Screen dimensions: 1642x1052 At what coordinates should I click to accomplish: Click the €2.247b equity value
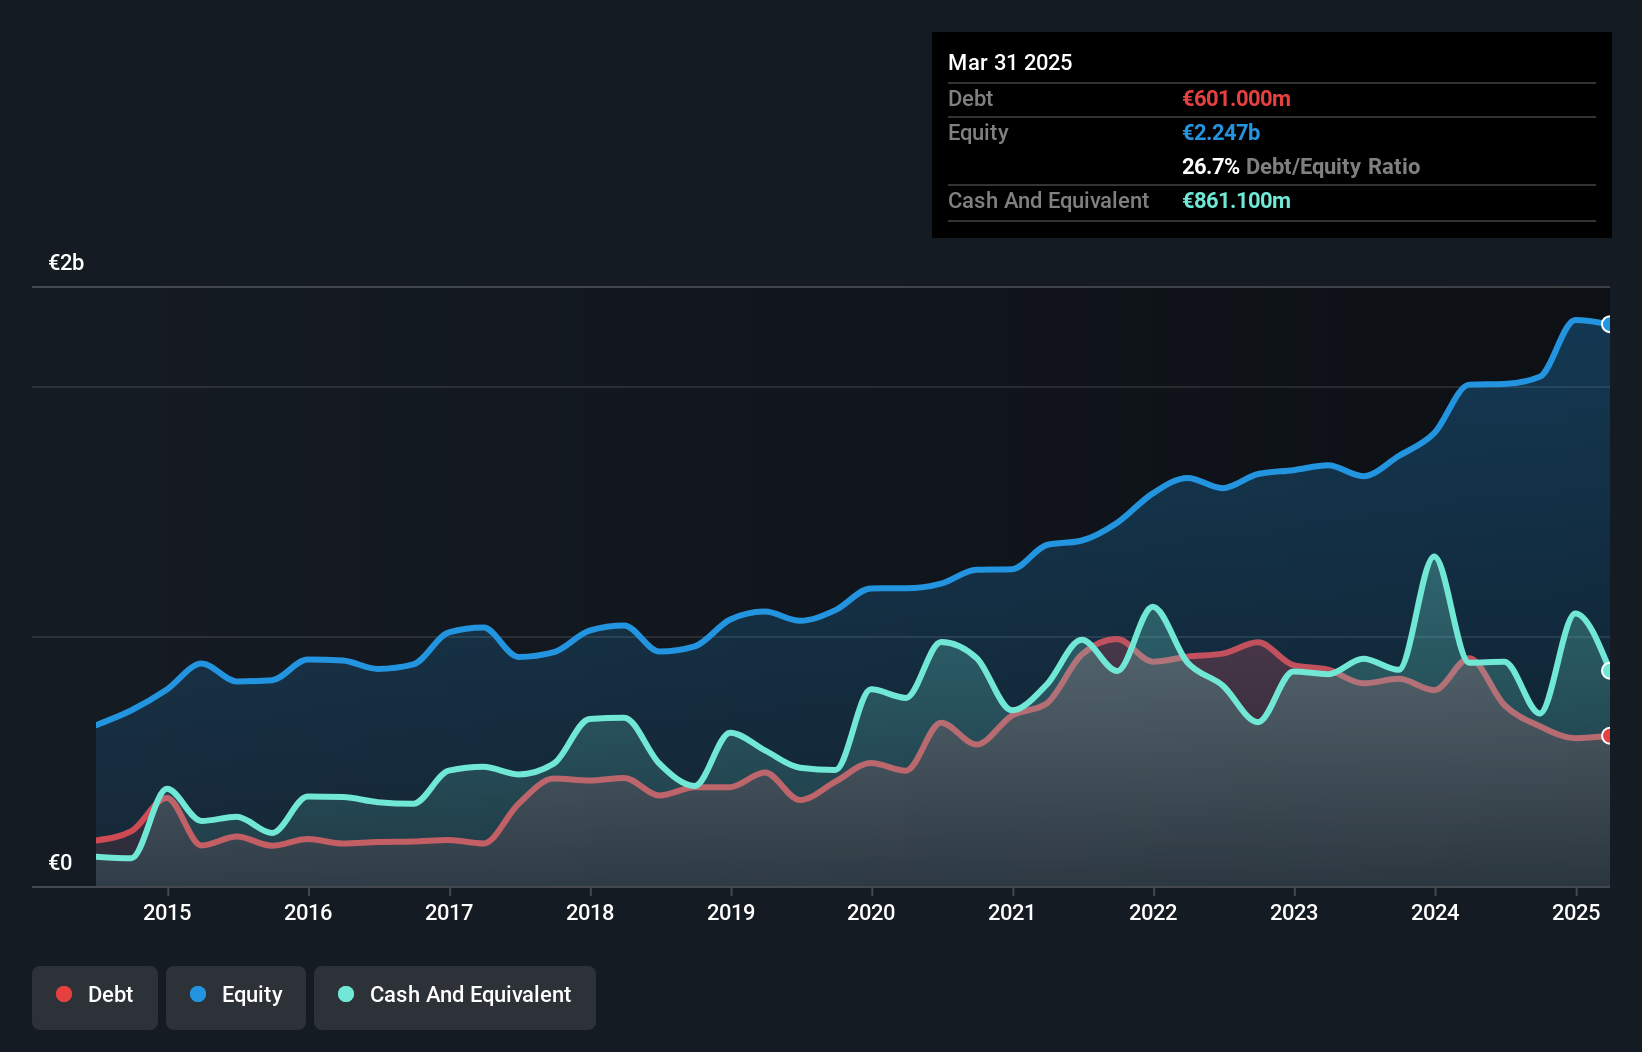click(1221, 132)
